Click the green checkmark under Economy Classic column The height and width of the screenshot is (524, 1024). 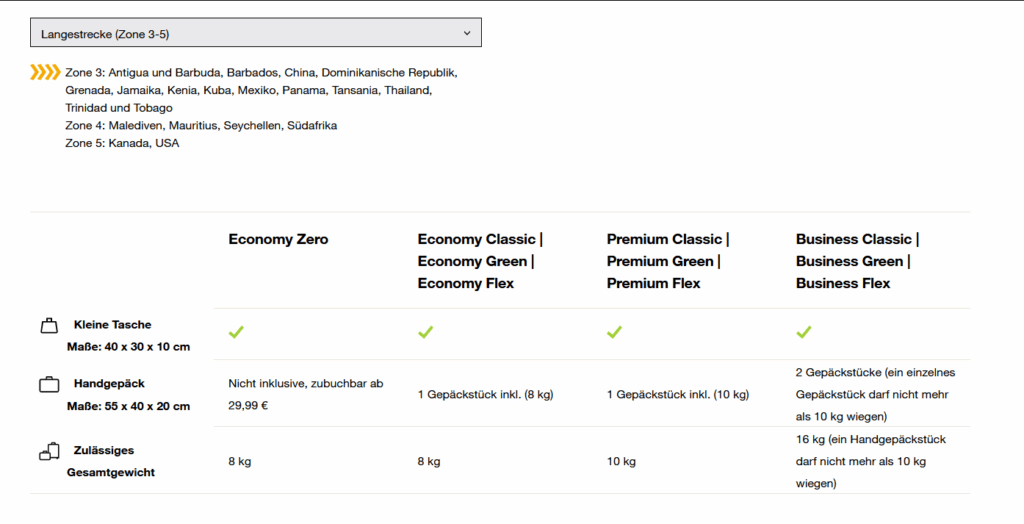pyautogui.click(x=425, y=332)
